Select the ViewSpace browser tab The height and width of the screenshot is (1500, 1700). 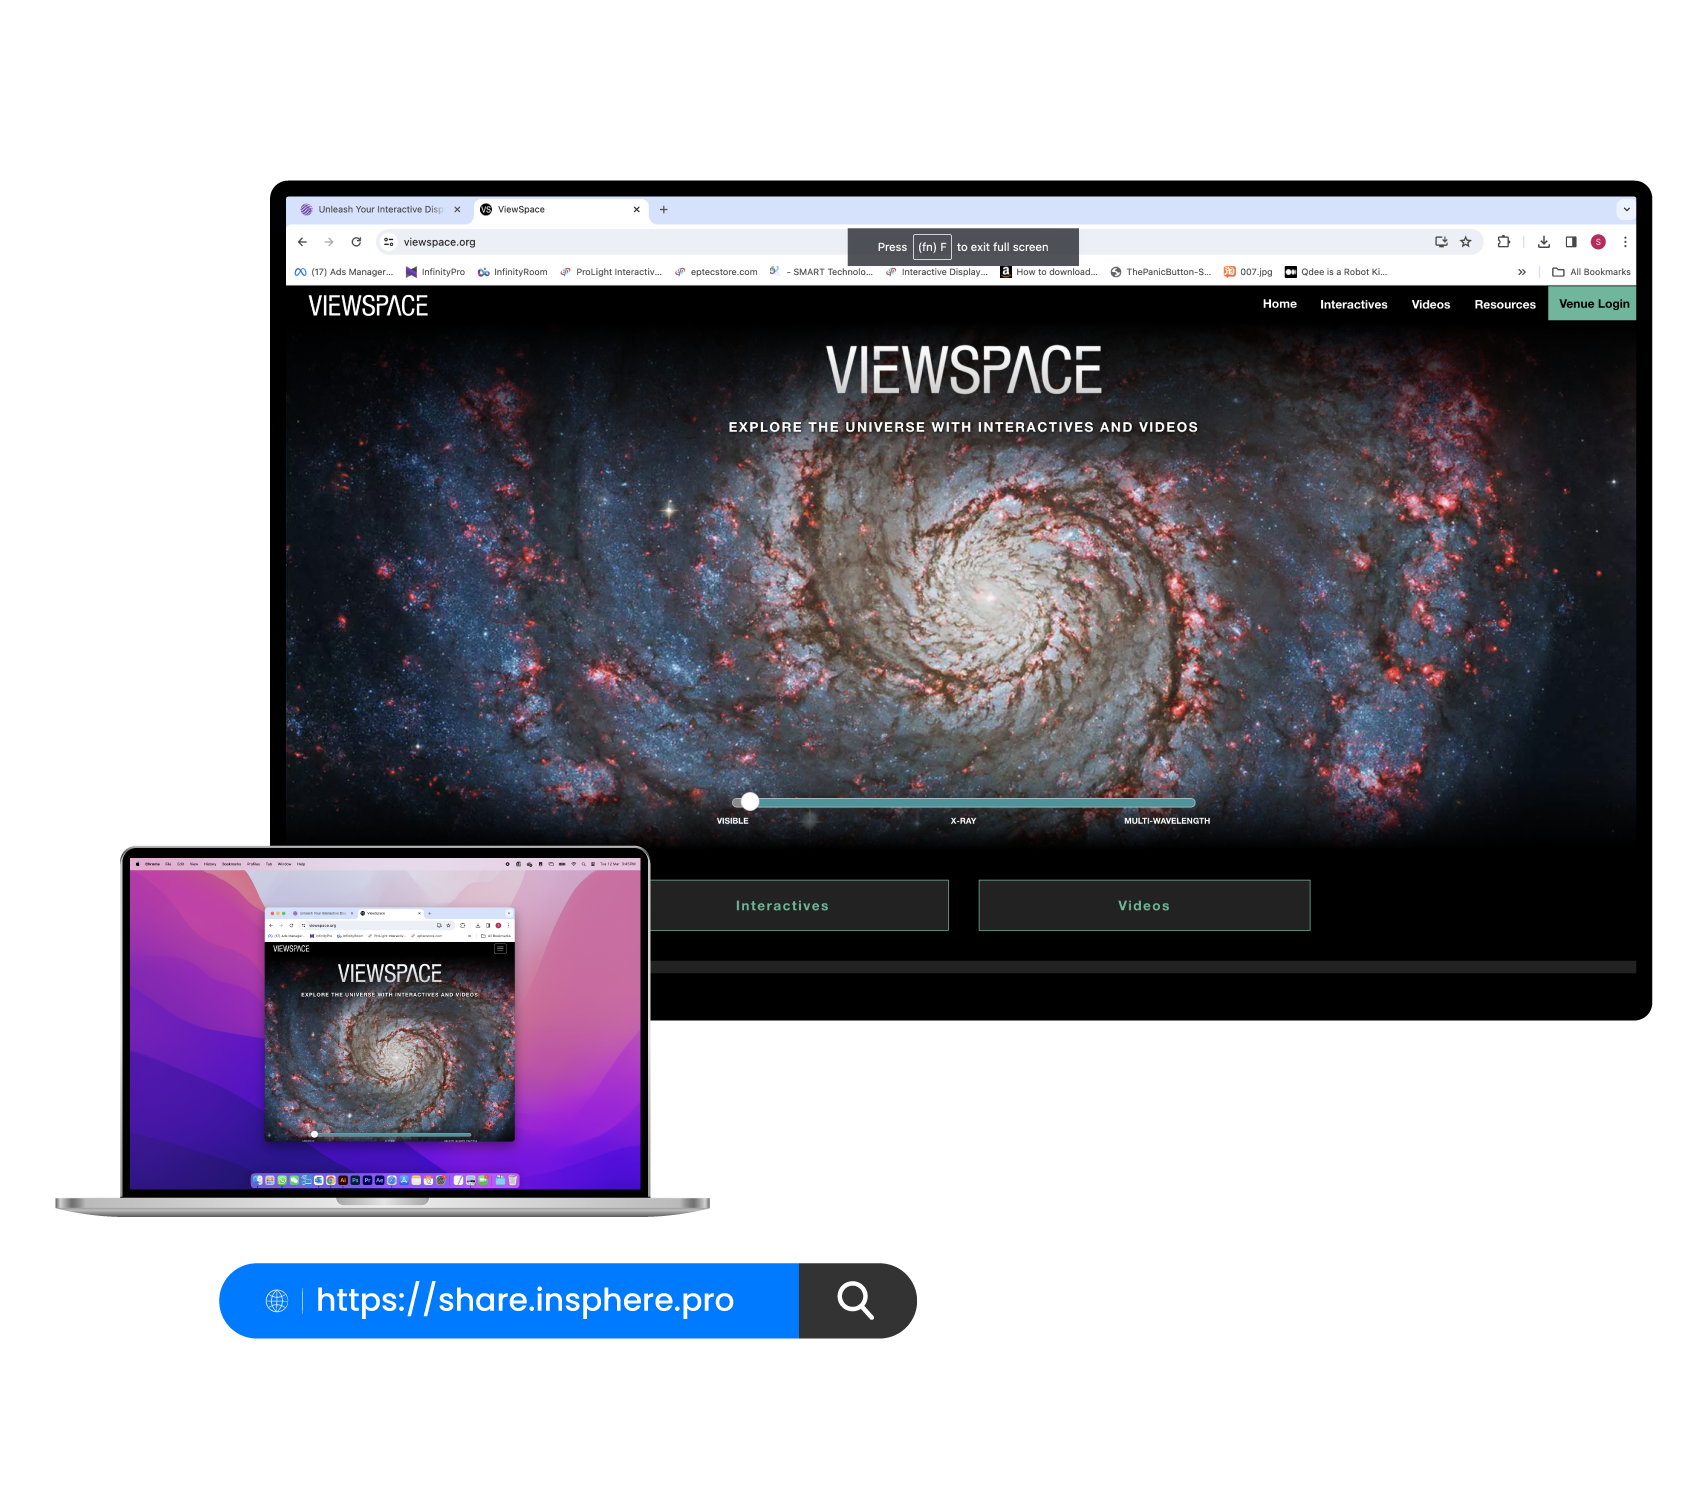pyautogui.click(x=560, y=209)
